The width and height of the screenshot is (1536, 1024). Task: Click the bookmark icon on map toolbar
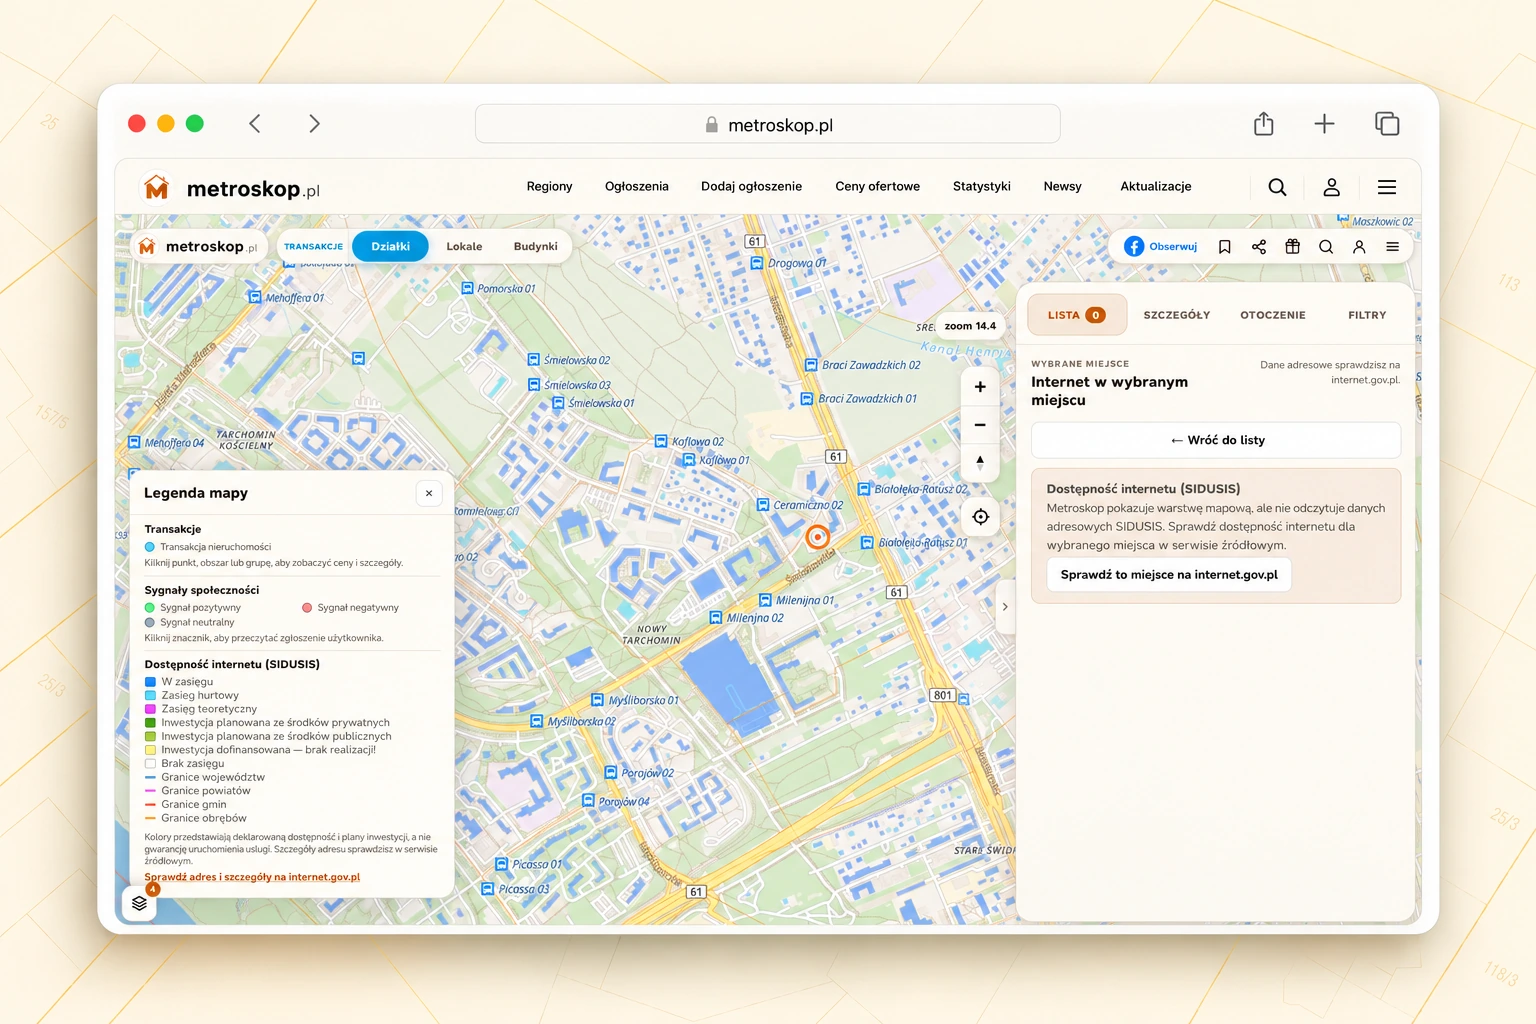(x=1225, y=247)
